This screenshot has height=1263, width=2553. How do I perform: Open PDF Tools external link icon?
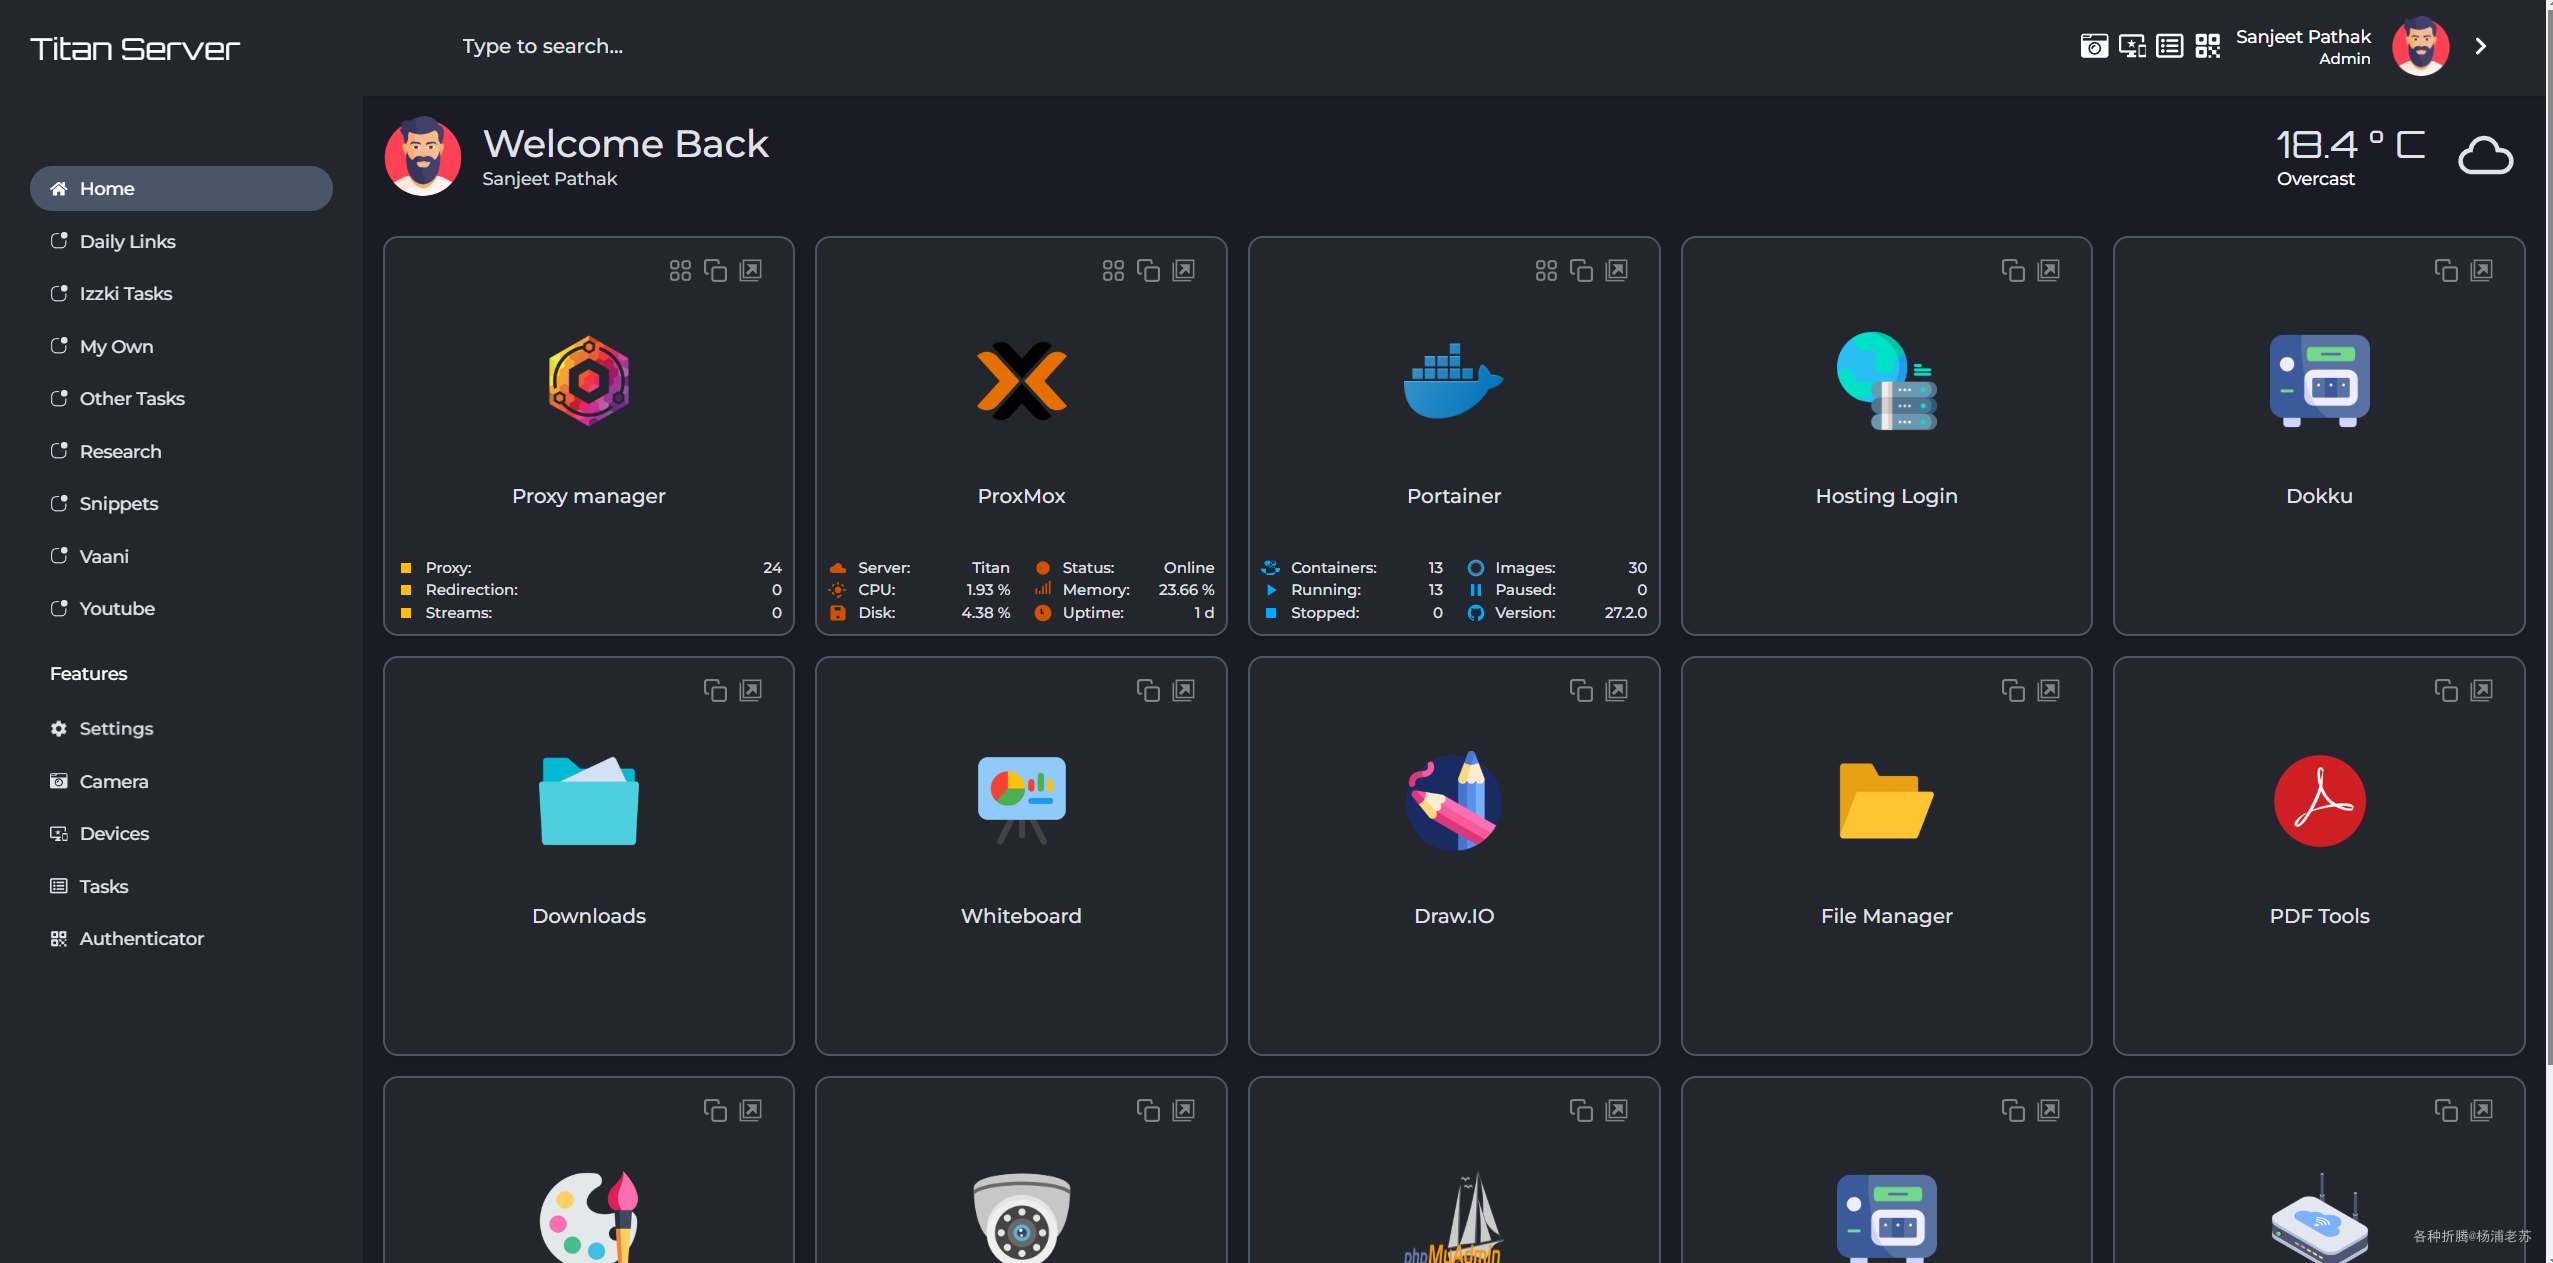[2481, 690]
